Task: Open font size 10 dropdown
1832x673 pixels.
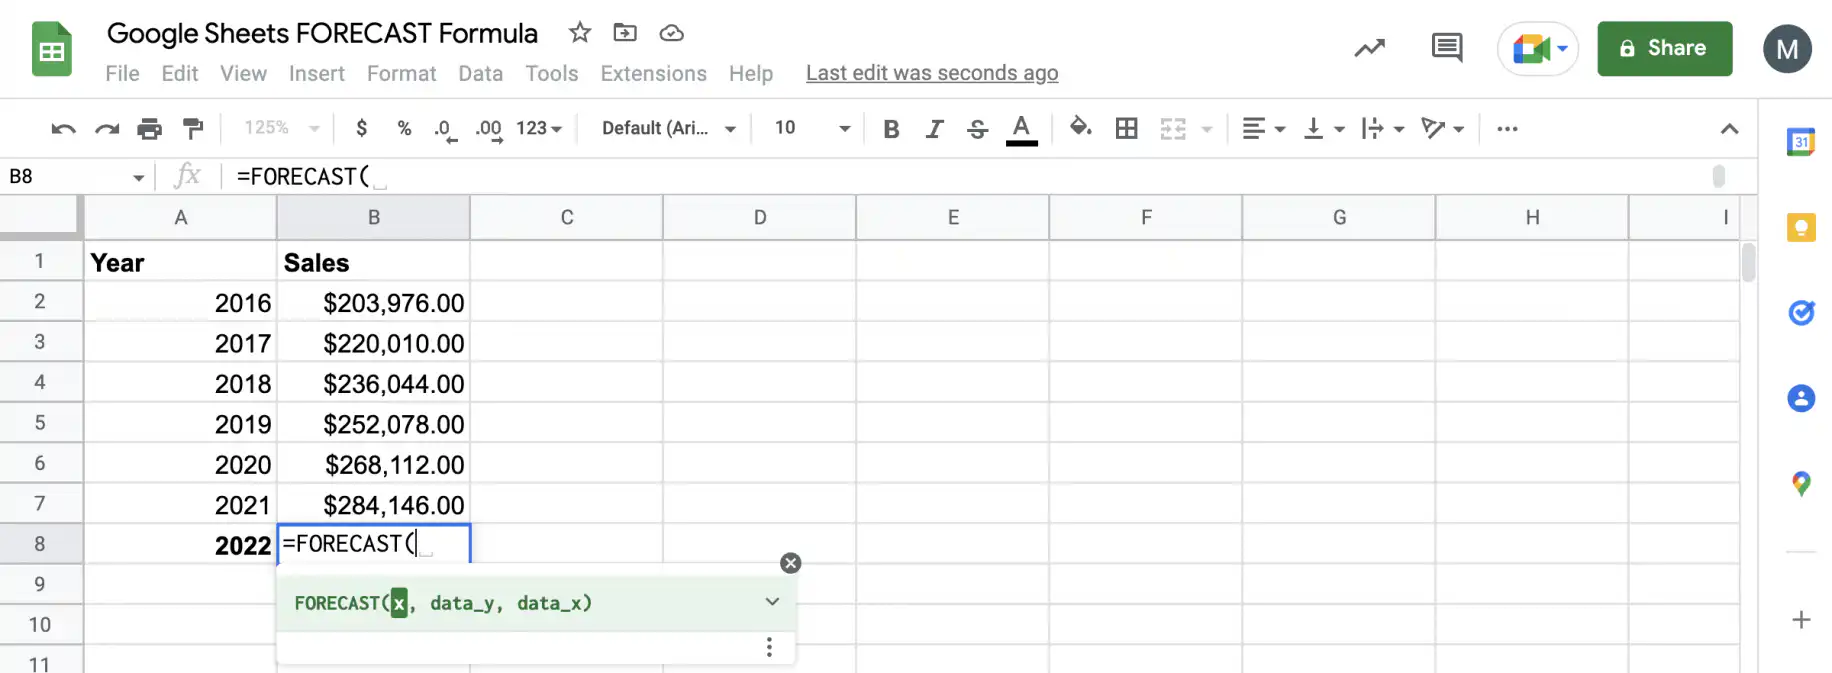Action: [x=812, y=128]
